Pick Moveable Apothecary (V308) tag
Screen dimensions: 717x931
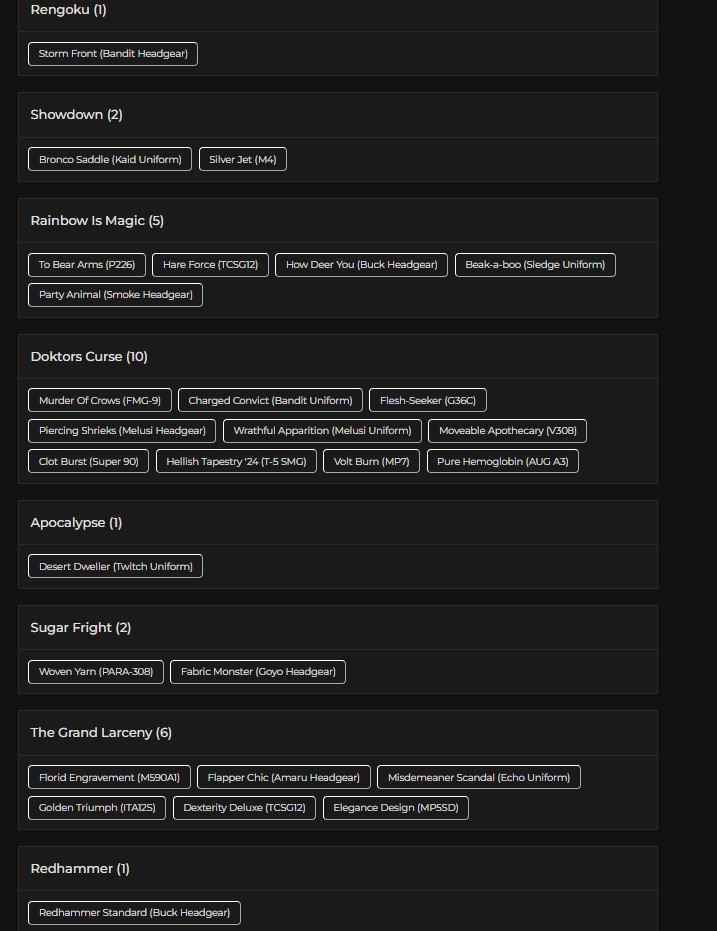click(507, 431)
